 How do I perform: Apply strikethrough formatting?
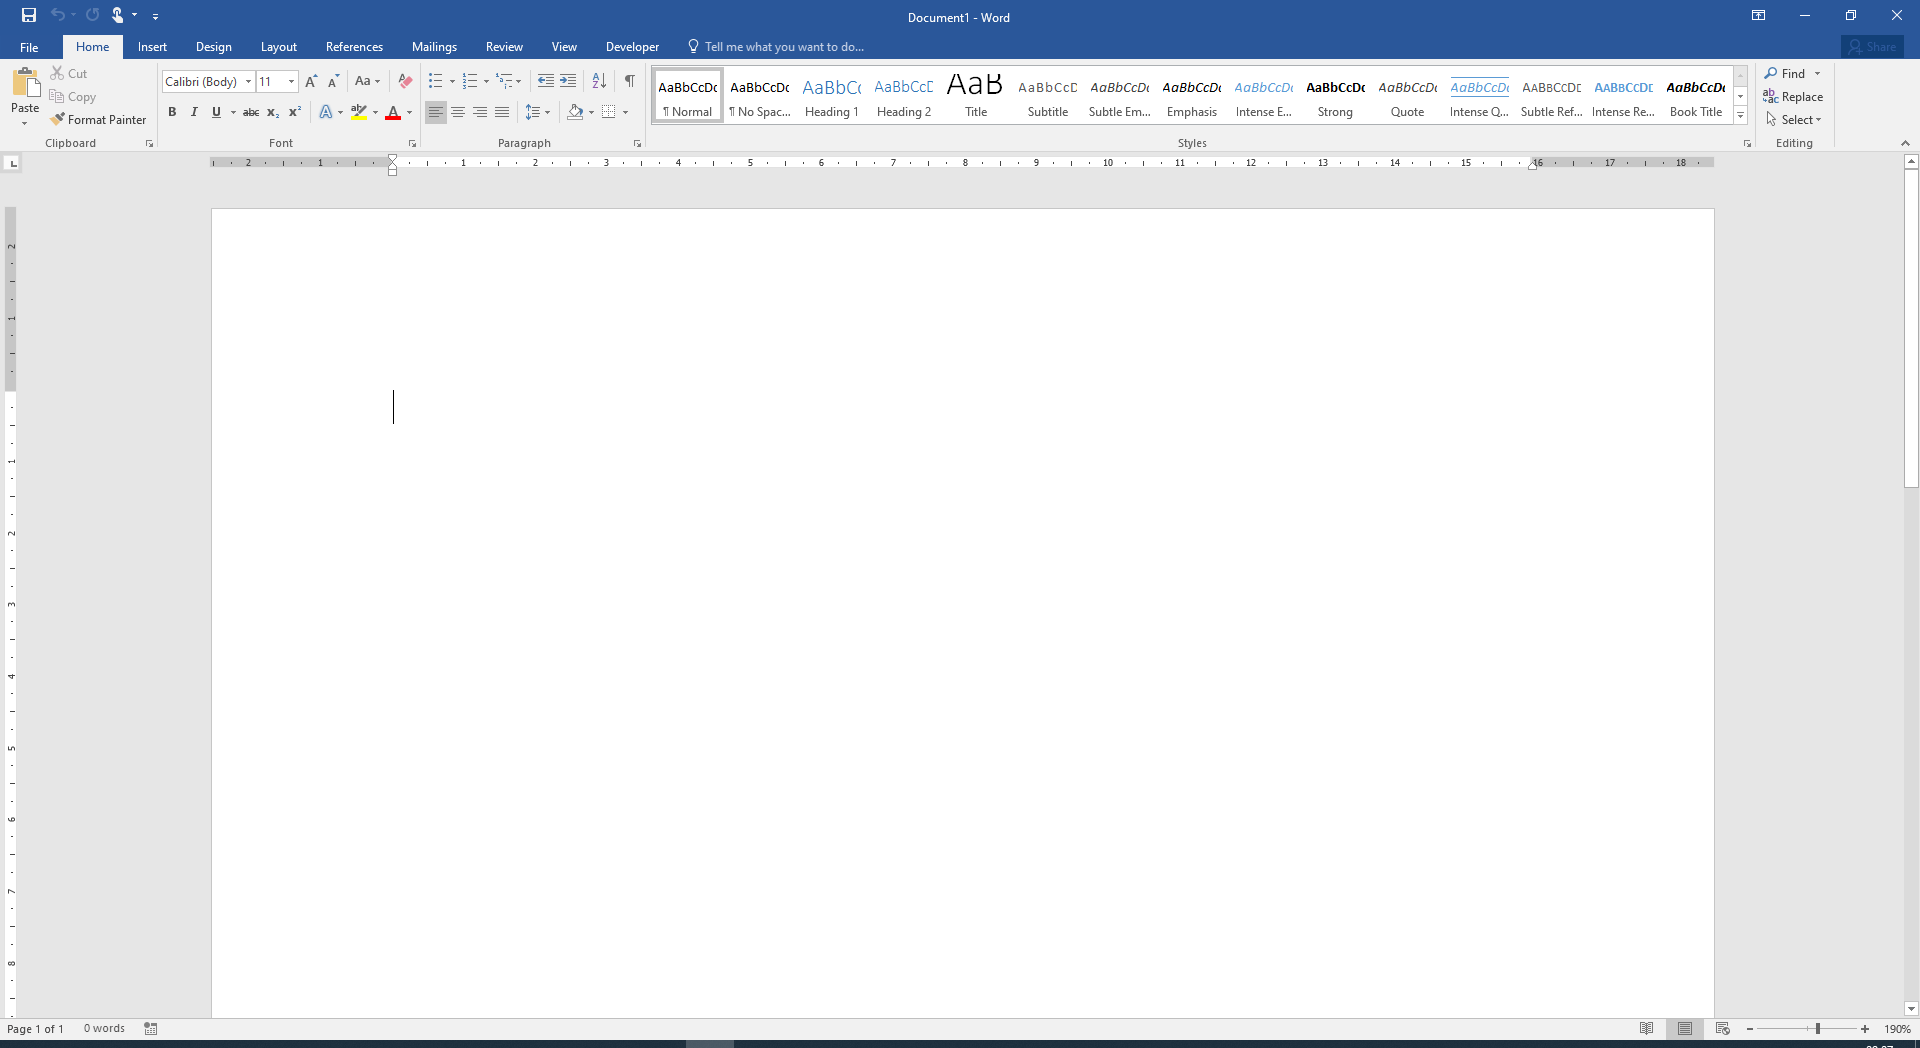pos(251,112)
